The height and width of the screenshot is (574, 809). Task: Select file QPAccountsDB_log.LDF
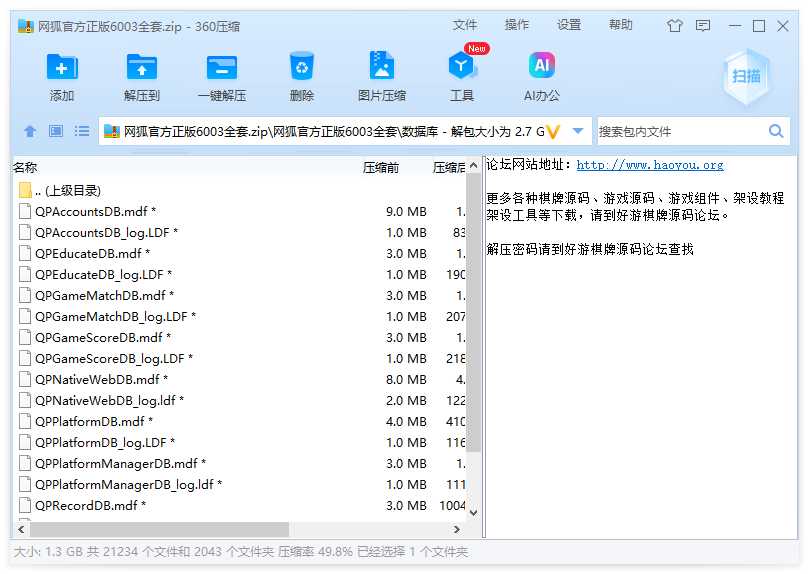239,233
